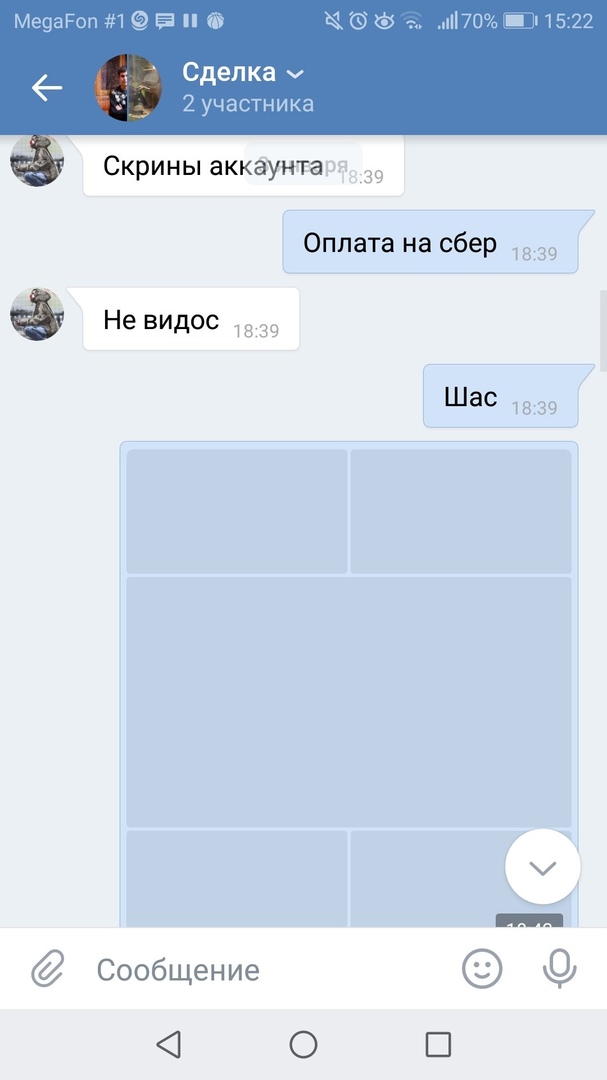Focus the Сообщение message input field
Viewport: 607px width, 1080px height.
(x=269, y=970)
